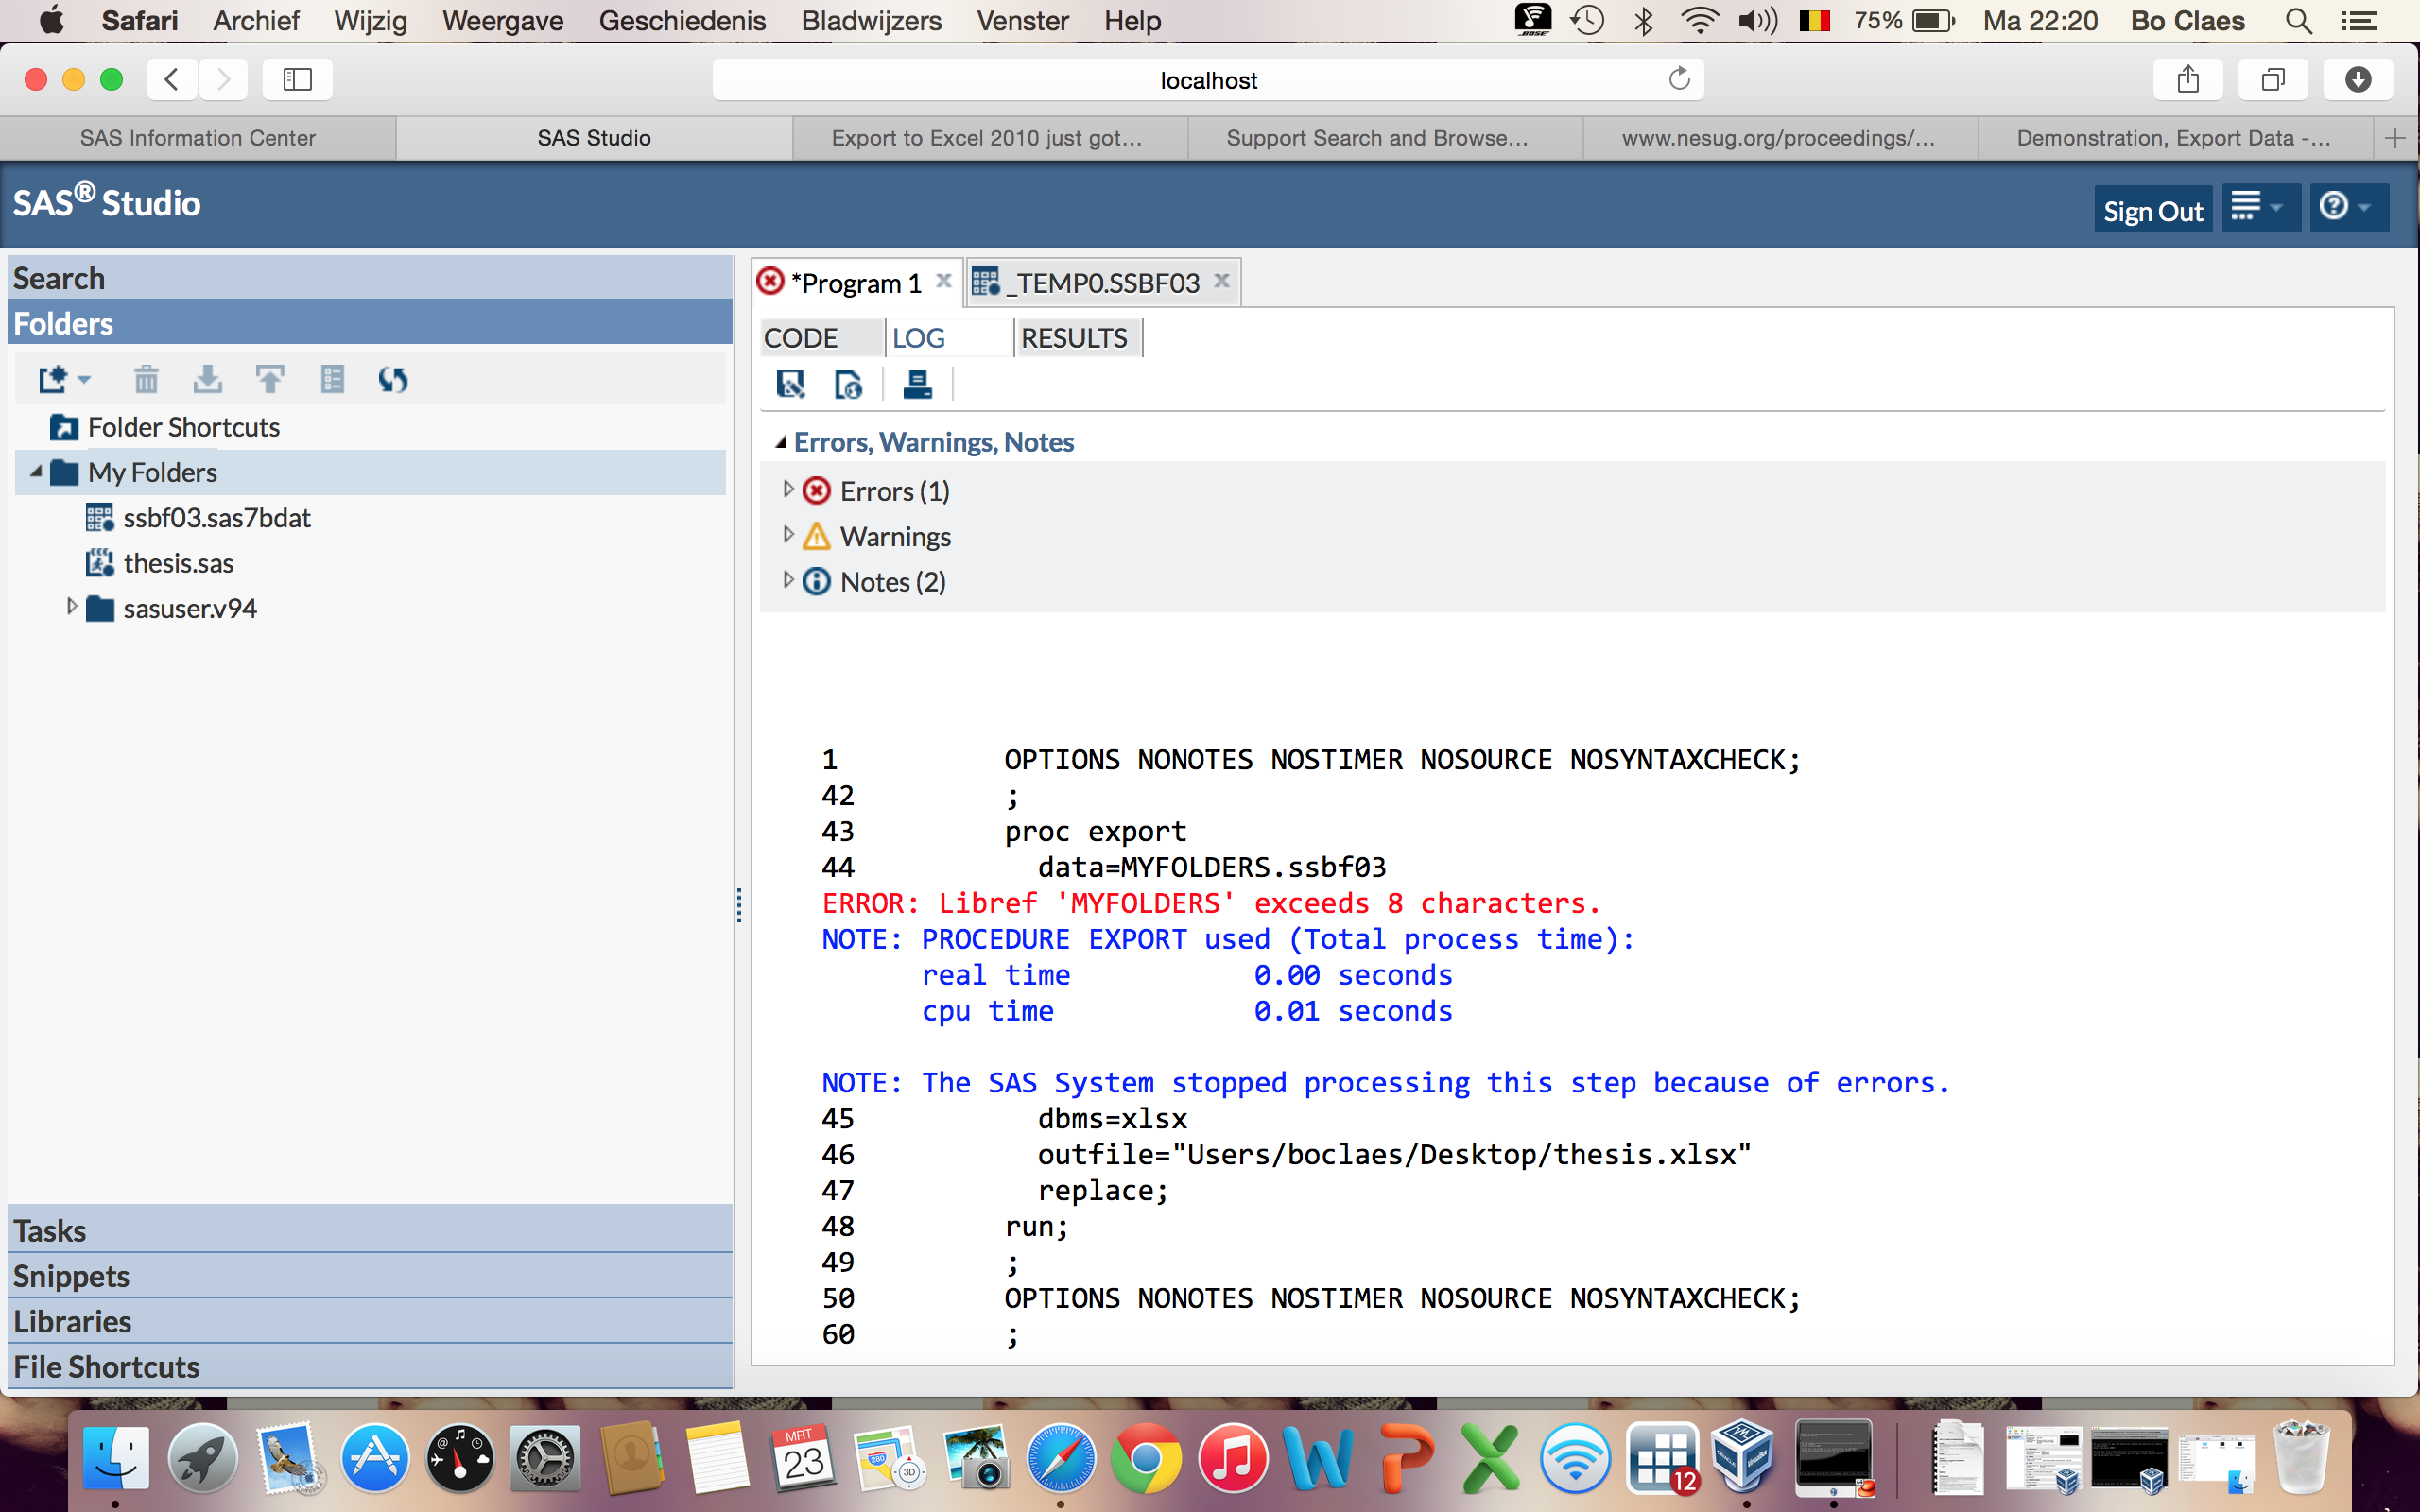Open the Bladwijzers menu
This screenshot has height=1512, width=2420.
click(871, 21)
